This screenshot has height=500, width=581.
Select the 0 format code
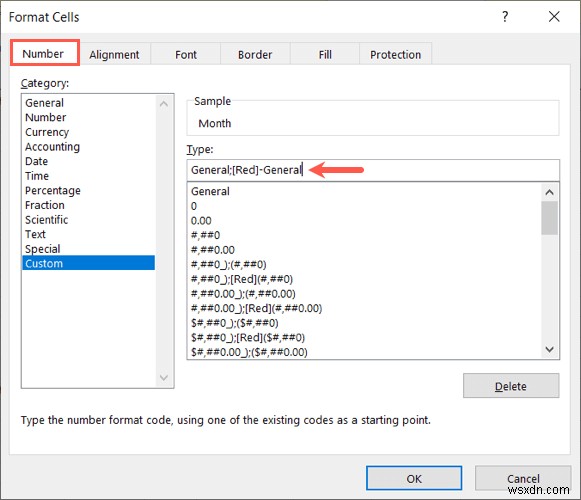pyautogui.click(x=364, y=206)
